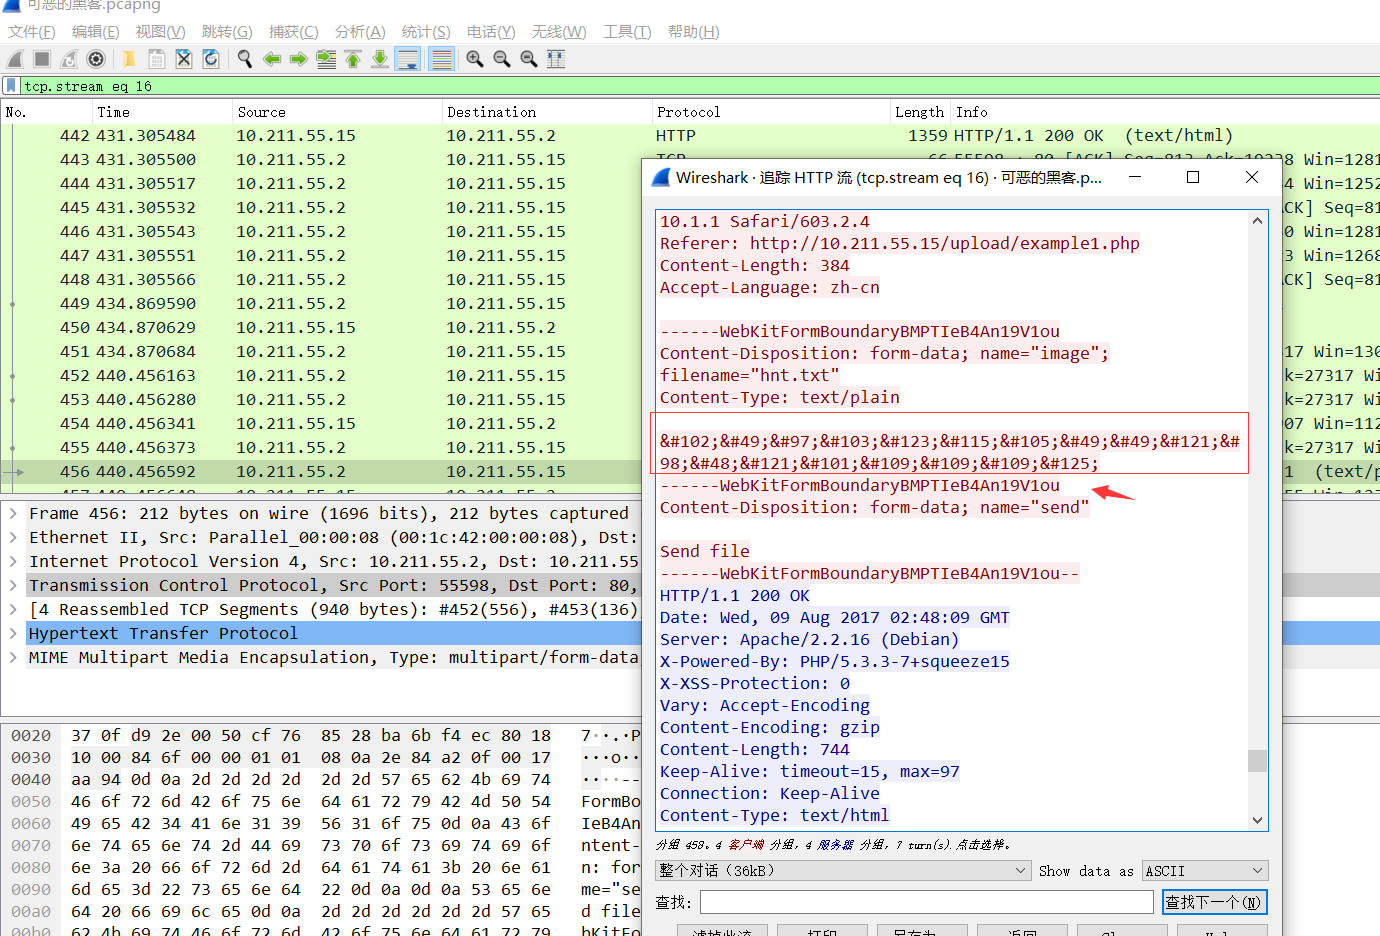
Task: Open a capture file with the folder icon
Action: [129, 59]
